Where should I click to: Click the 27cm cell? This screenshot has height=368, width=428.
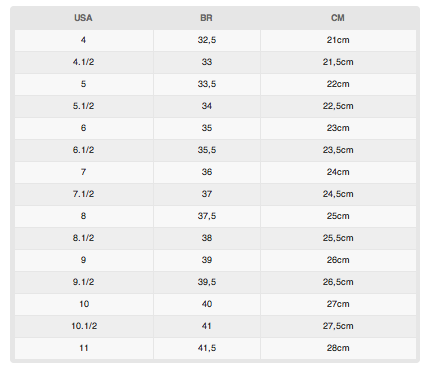coord(338,304)
